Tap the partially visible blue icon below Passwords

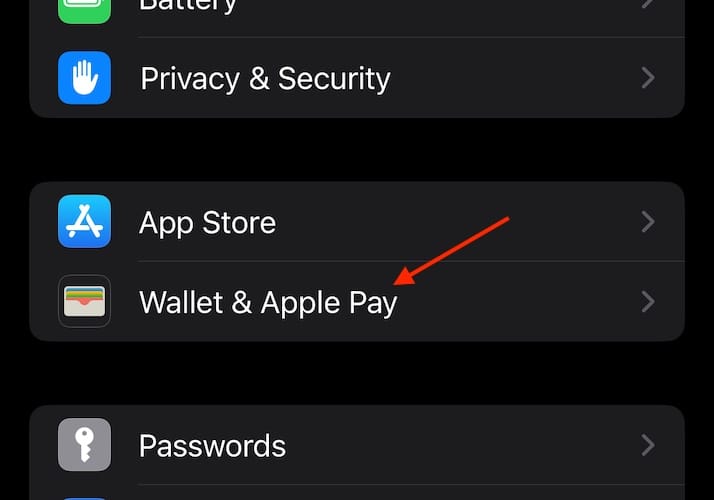tap(84, 499)
